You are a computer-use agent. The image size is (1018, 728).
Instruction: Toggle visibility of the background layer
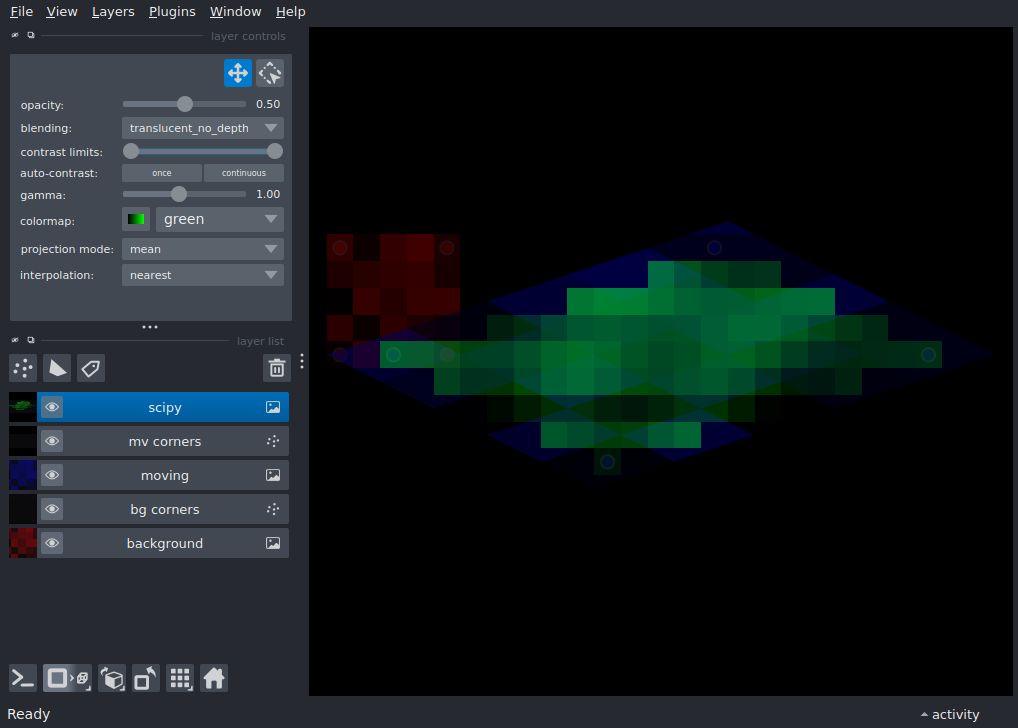coord(52,542)
